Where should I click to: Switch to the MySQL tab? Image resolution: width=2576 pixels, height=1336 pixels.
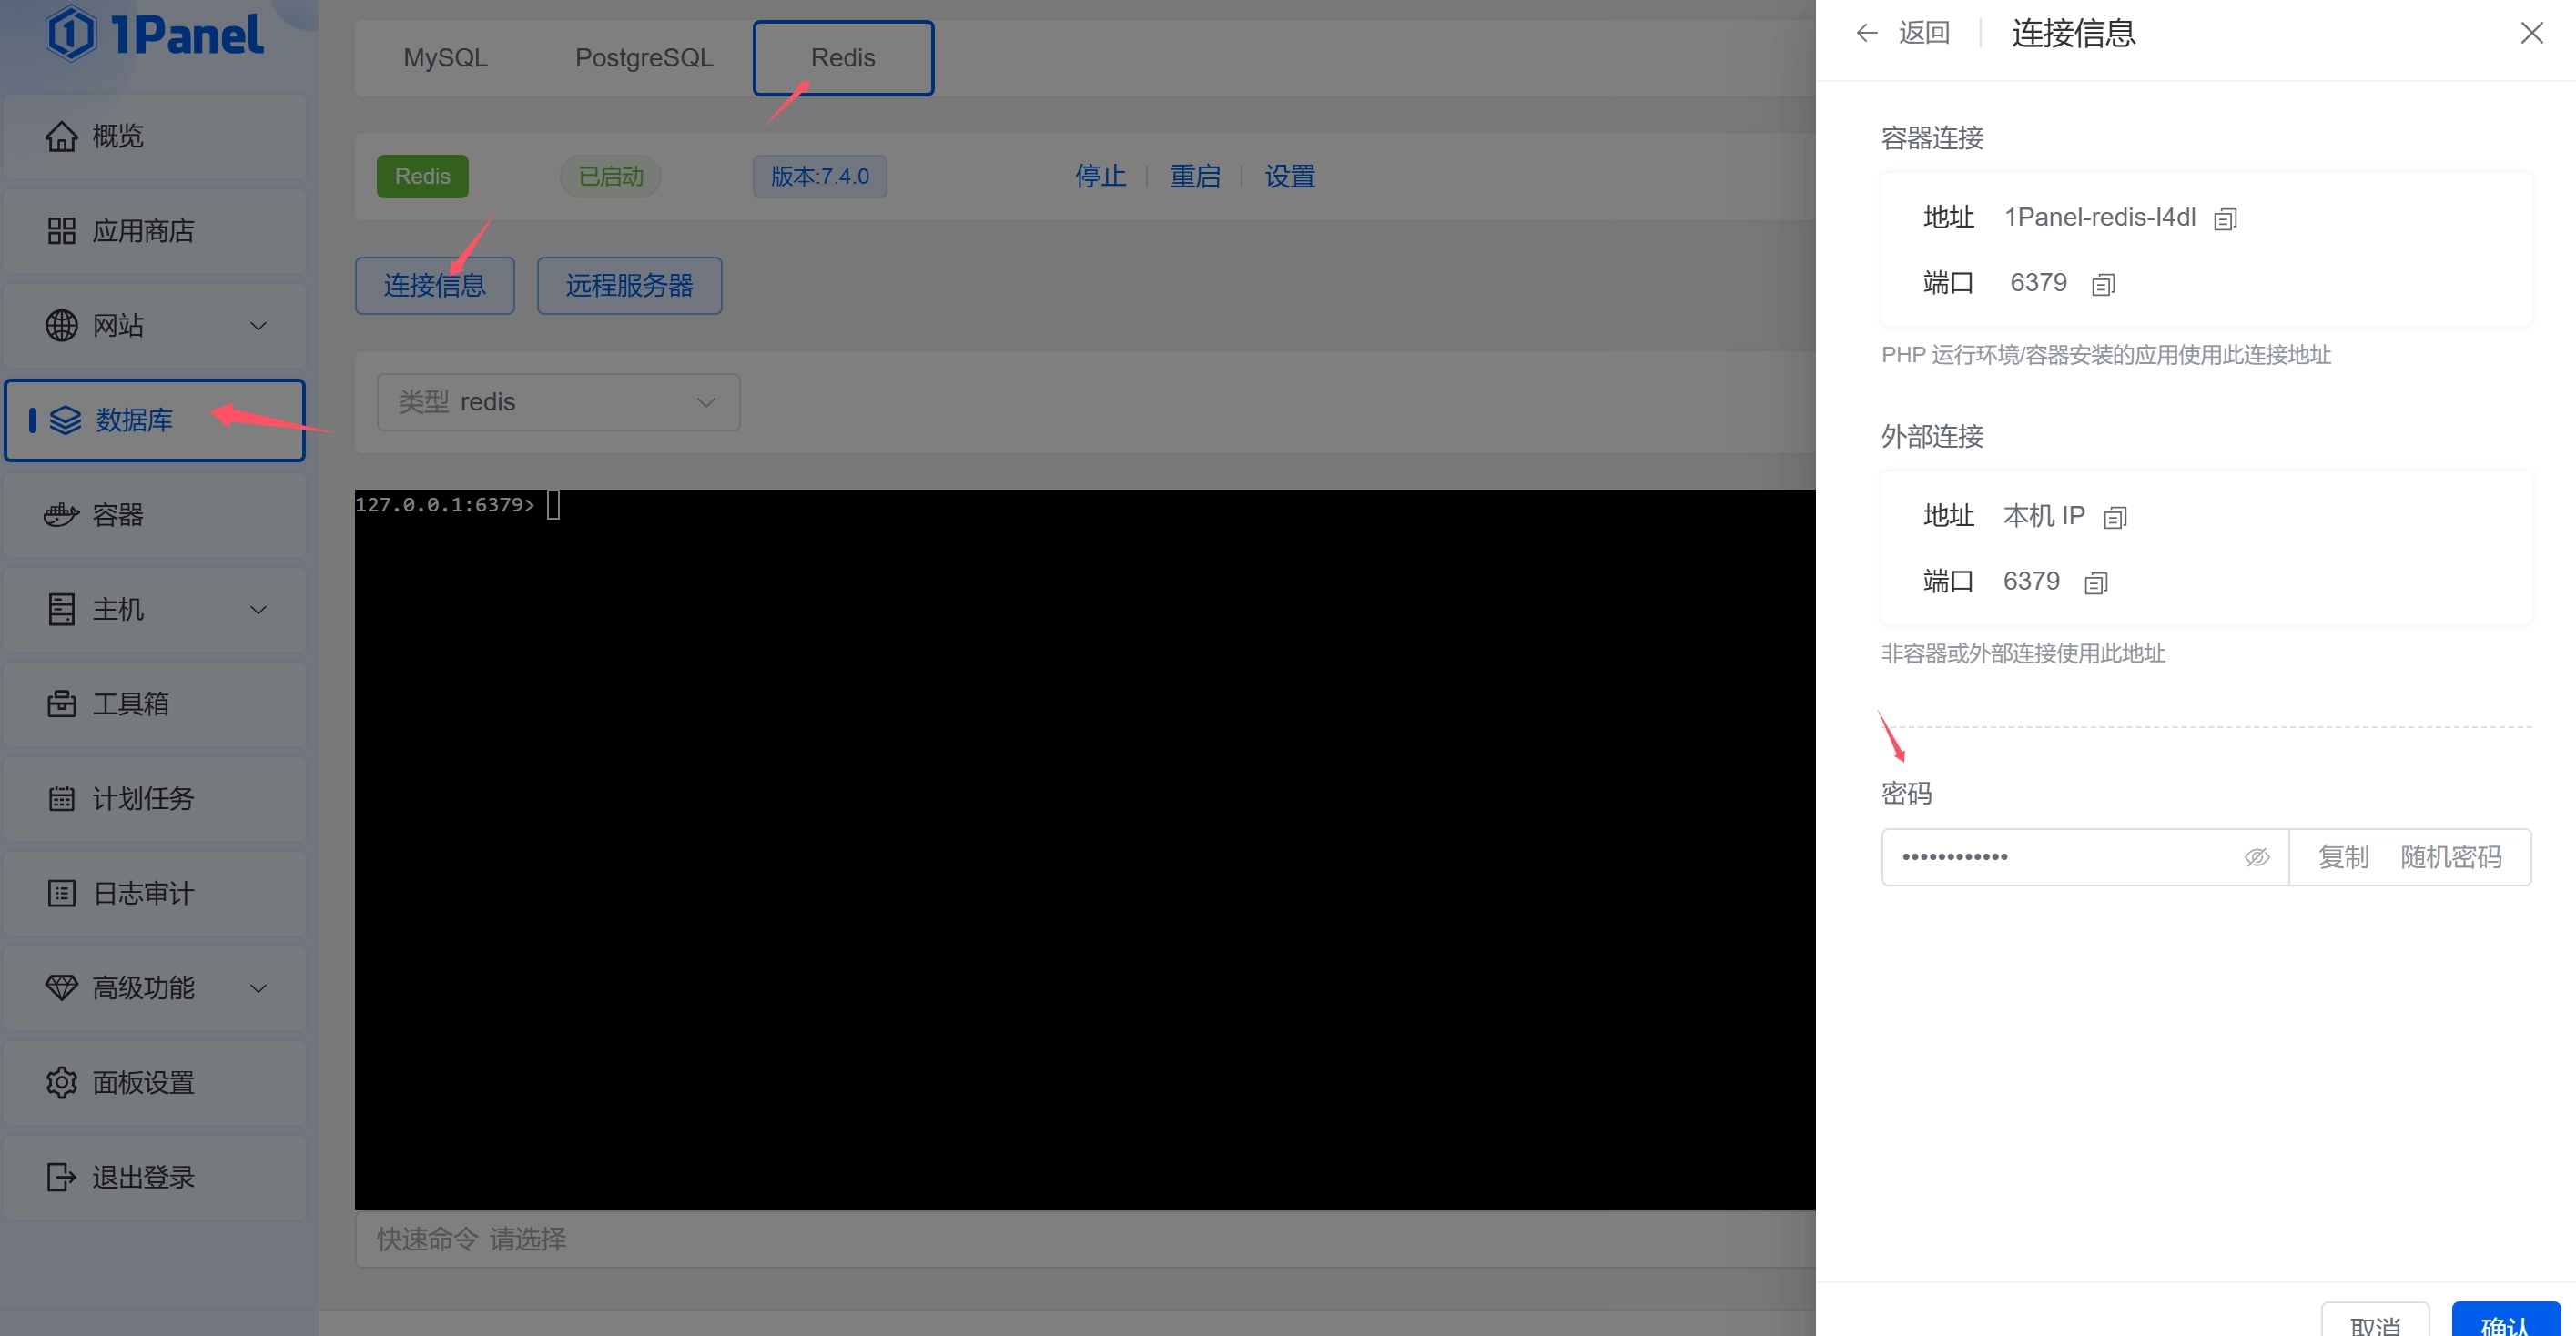445,58
